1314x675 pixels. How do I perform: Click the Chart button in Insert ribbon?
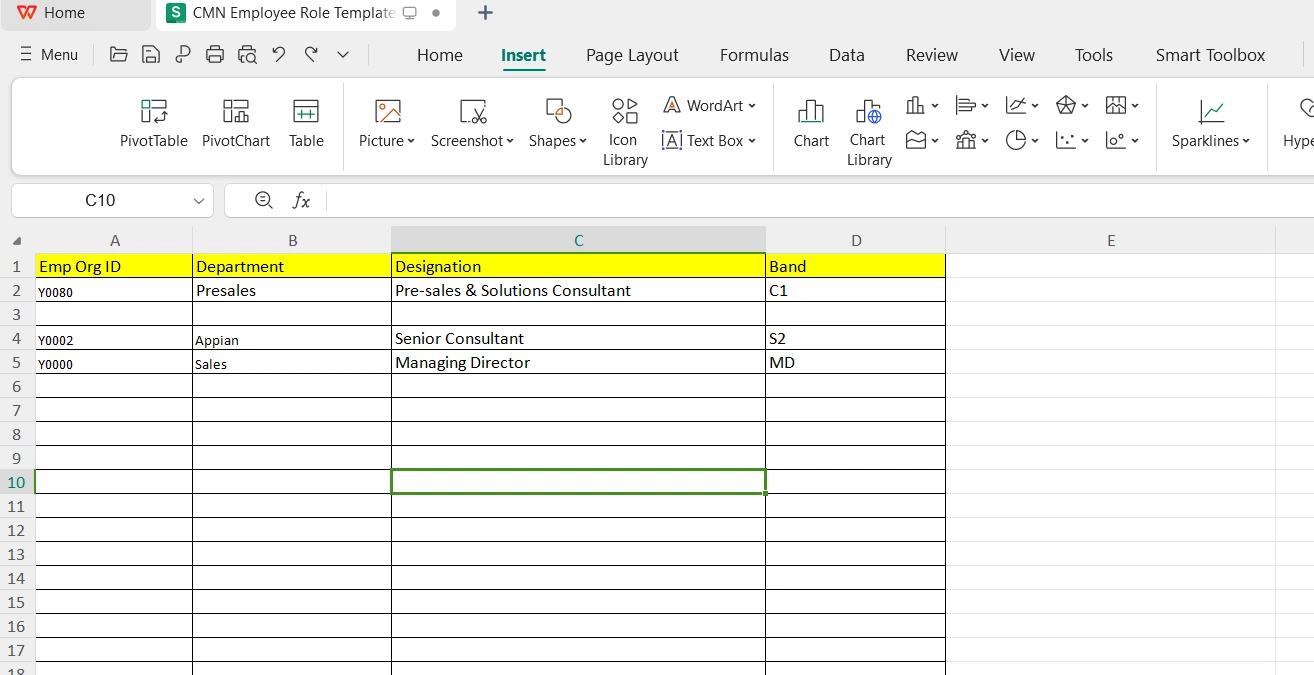click(x=811, y=123)
